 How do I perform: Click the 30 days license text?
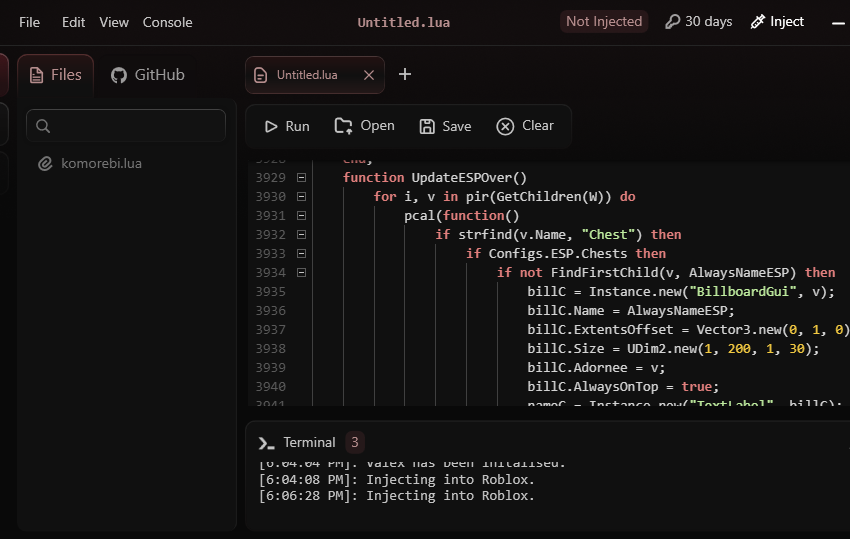tap(709, 22)
